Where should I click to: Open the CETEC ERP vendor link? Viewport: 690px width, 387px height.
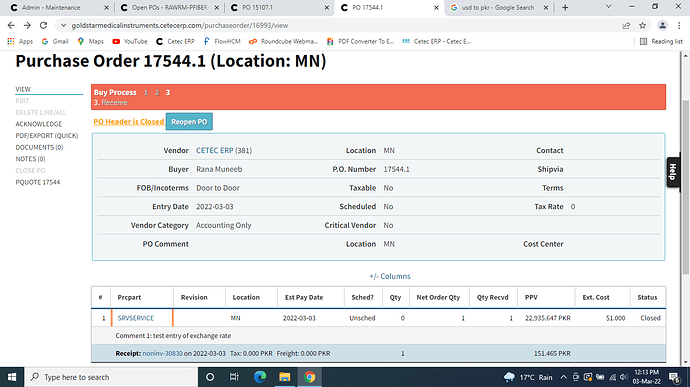[215, 151]
